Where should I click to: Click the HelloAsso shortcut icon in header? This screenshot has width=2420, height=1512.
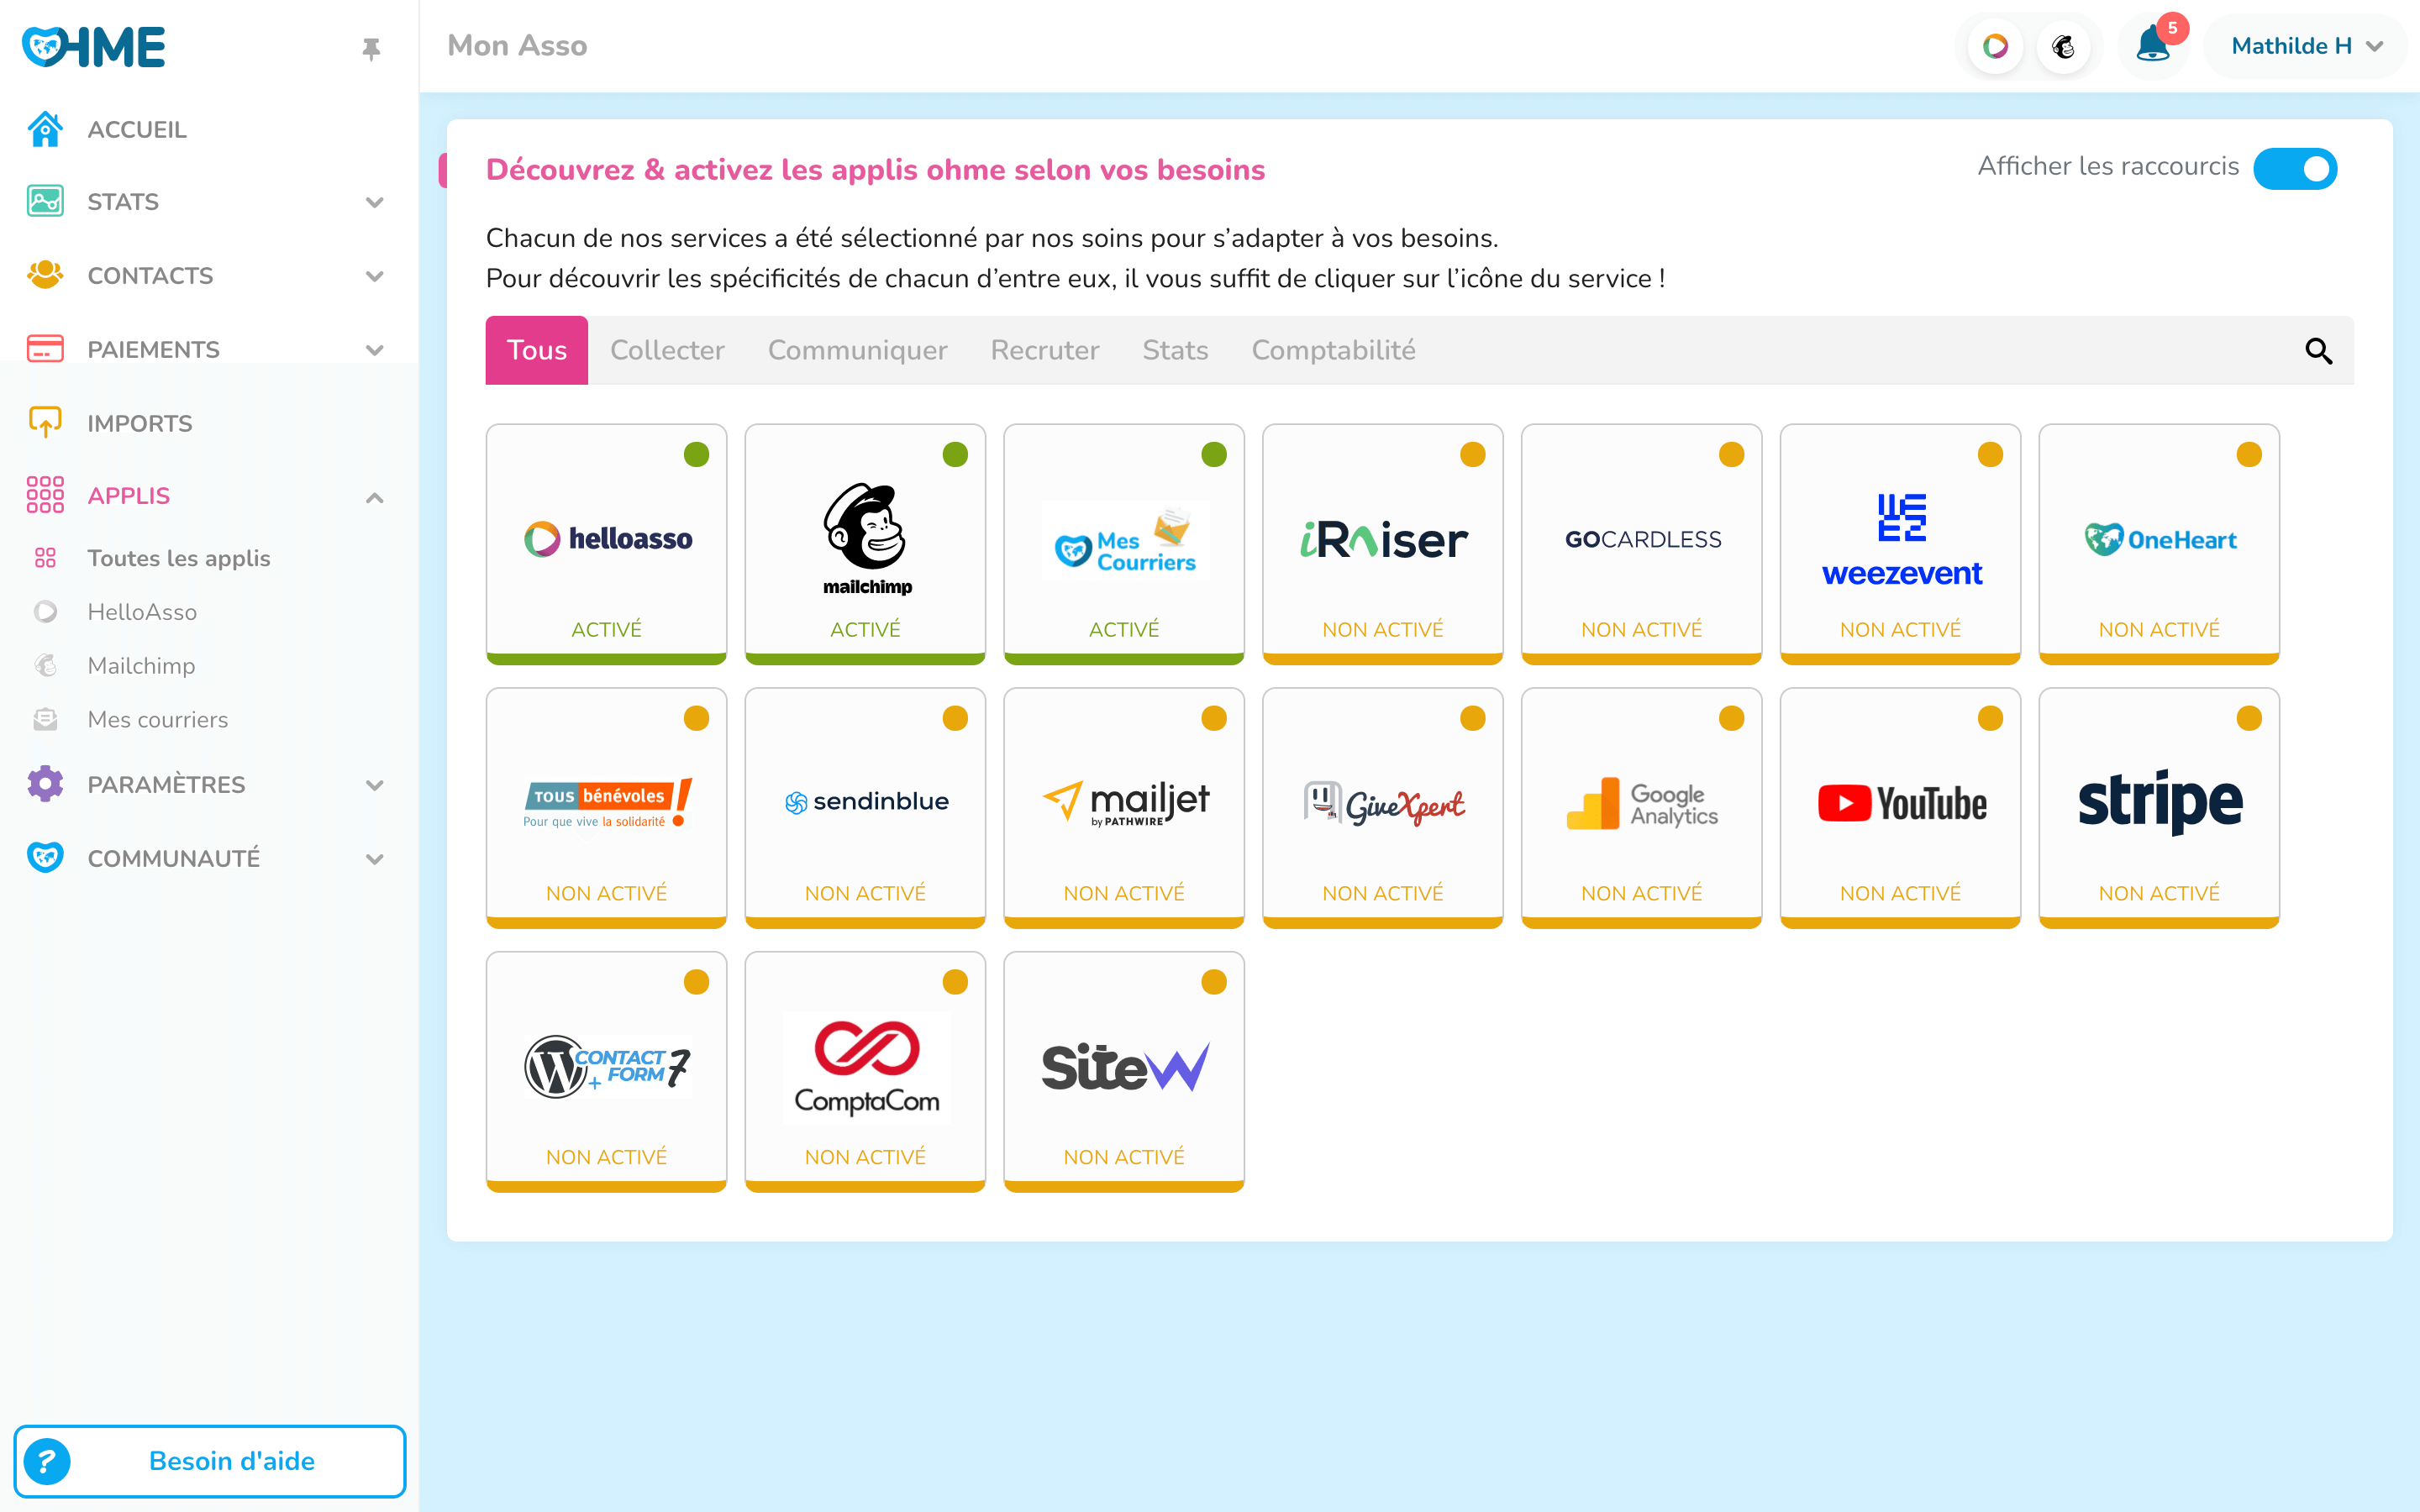1995,46
